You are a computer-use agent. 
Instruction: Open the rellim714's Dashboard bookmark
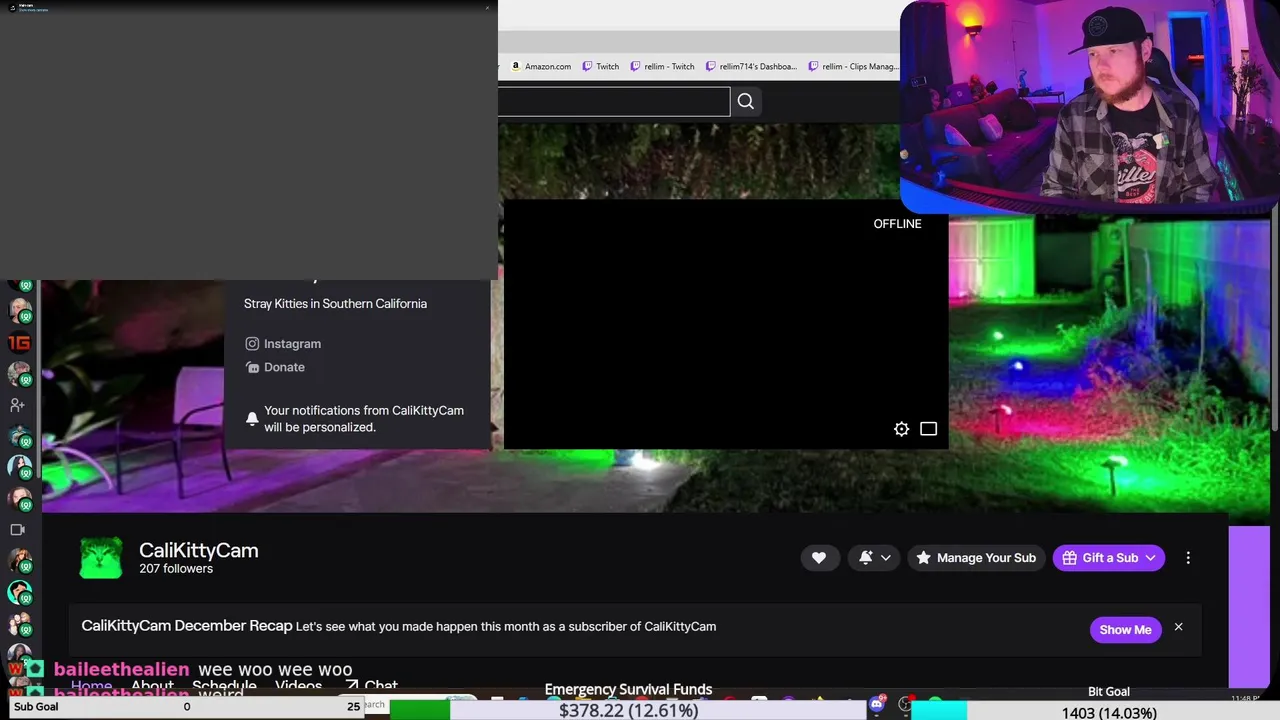click(x=751, y=66)
